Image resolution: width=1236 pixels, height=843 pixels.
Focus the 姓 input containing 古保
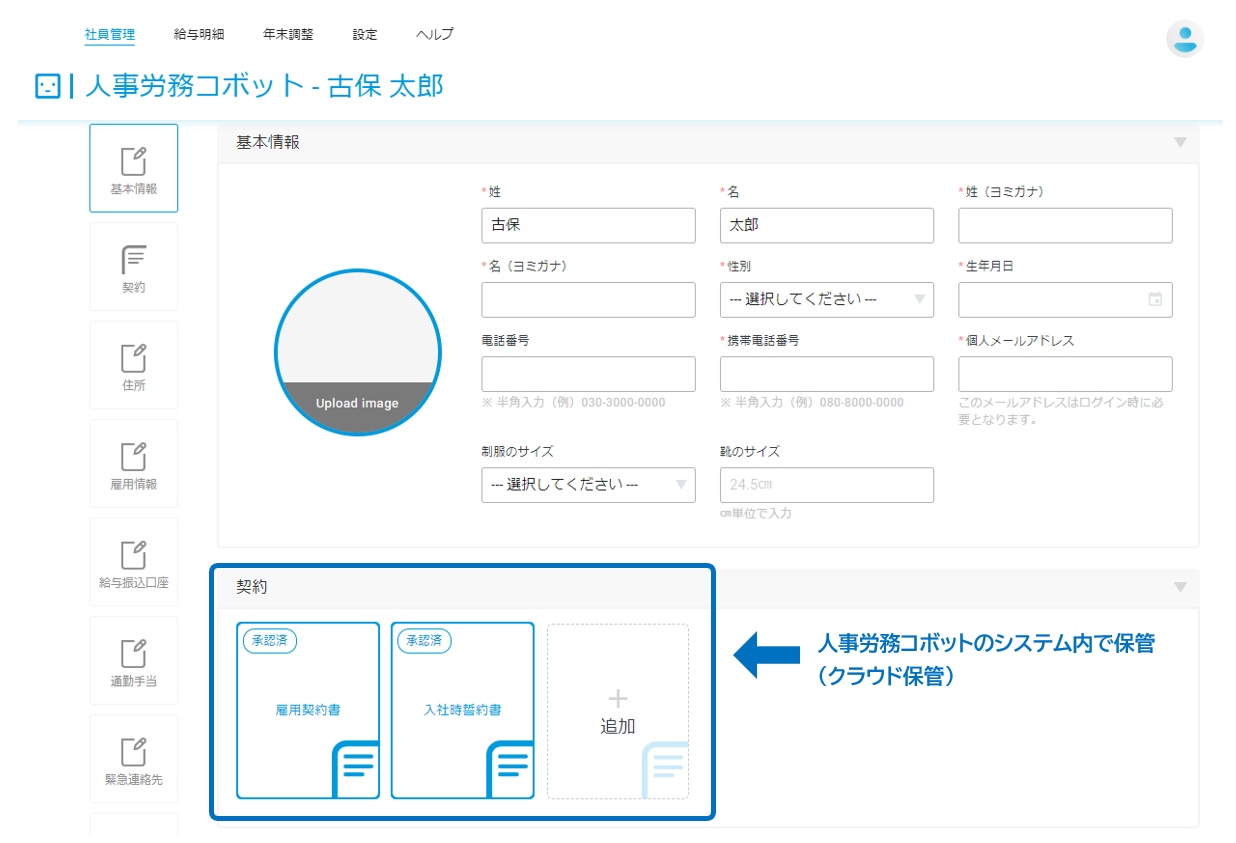point(588,225)
